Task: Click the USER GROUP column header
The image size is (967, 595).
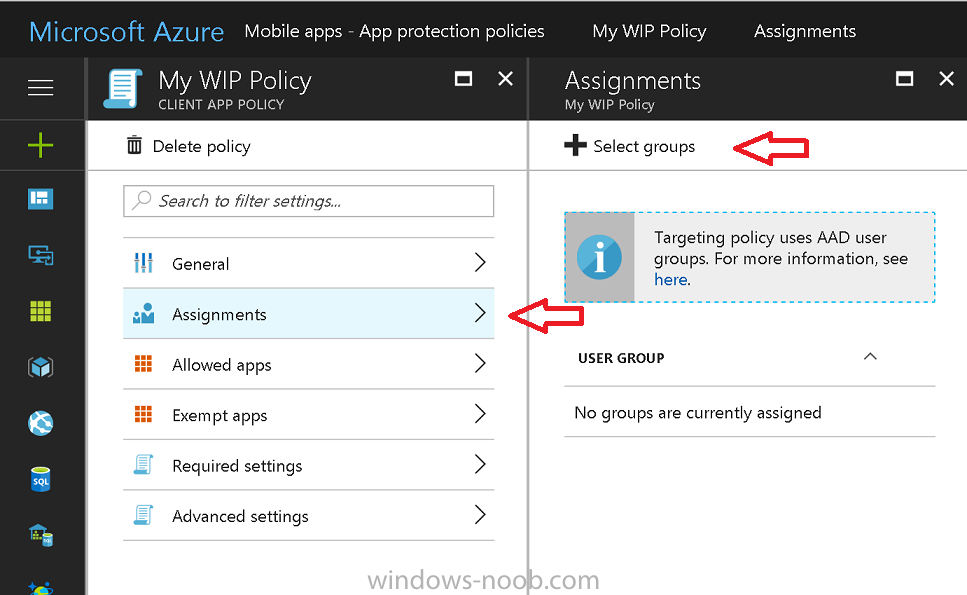Action: point(621,358)
